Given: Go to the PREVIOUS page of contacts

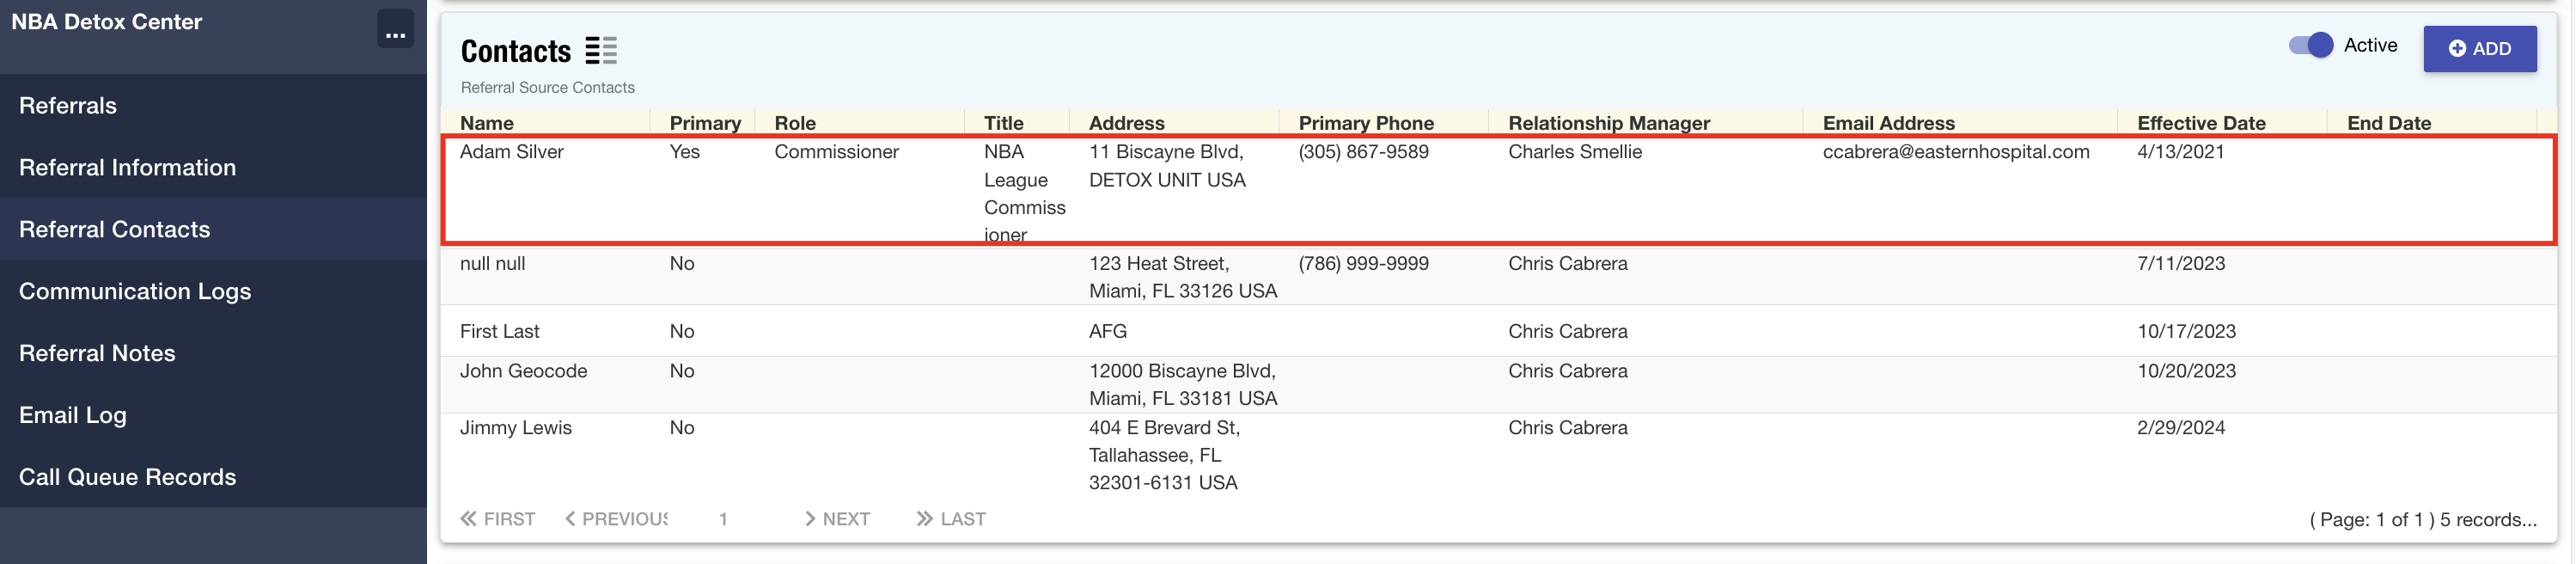Looking at the screenshot, I should tap(616, 519).
